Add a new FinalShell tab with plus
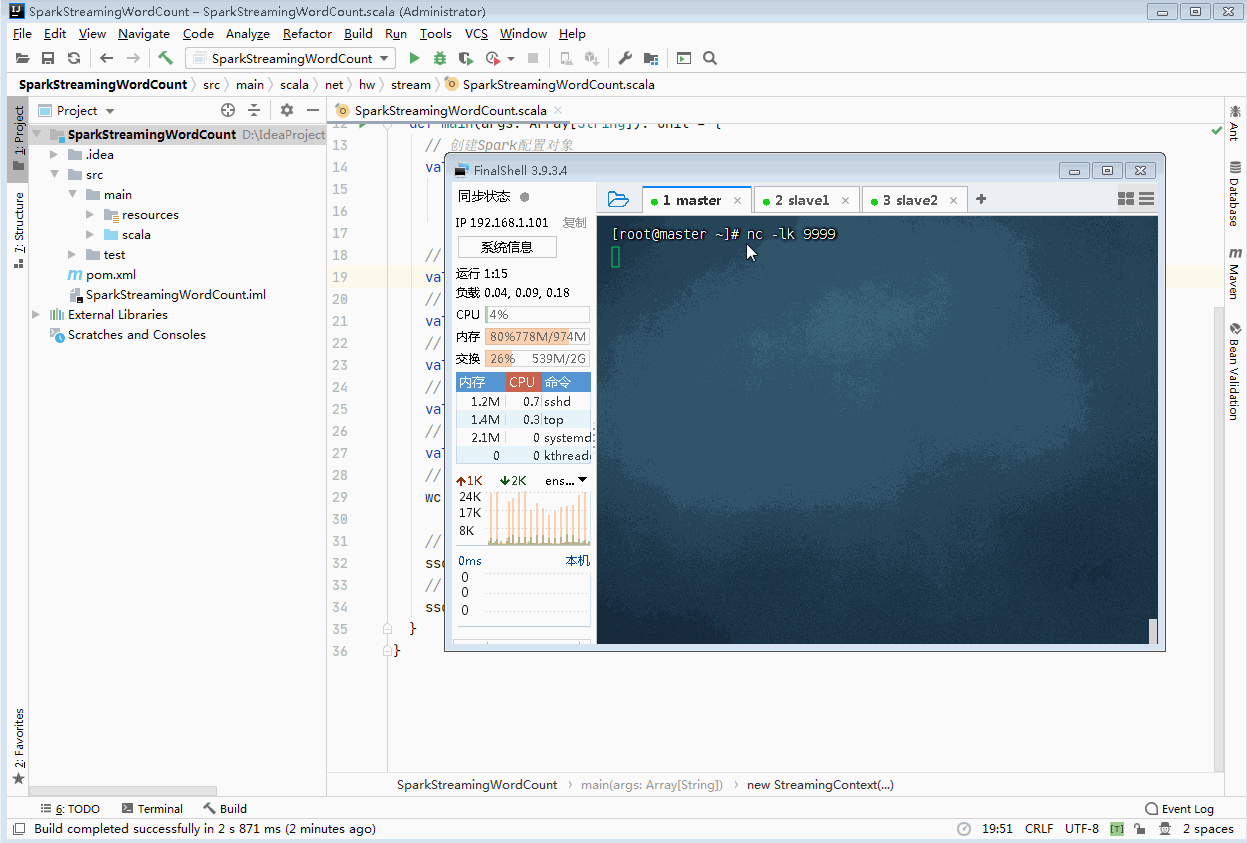This screenshot has width=1247, height=843. point(981,199)
